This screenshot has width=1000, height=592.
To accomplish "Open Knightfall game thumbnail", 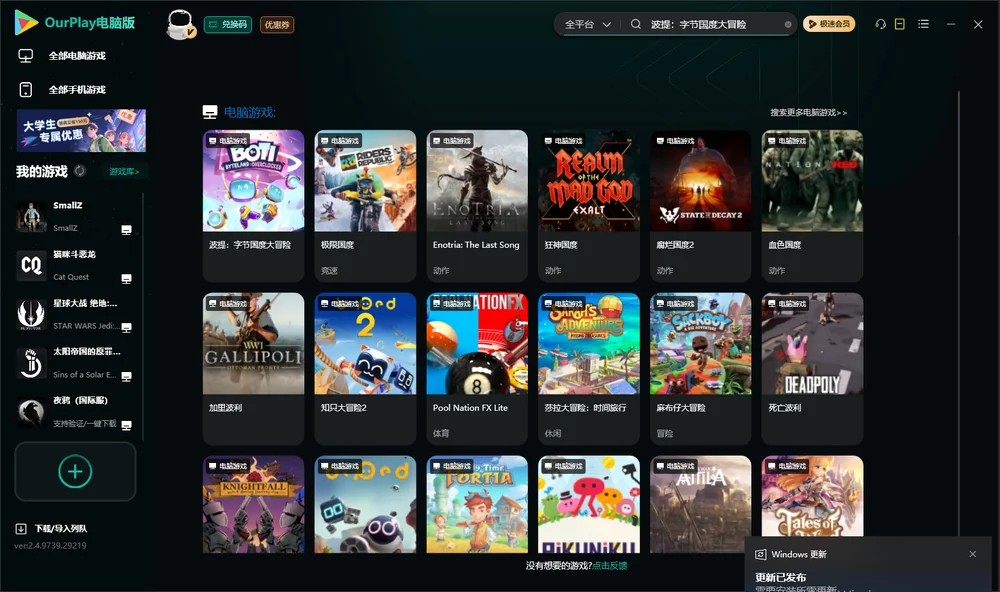I will pyautogui.click(x=253, y=504).
